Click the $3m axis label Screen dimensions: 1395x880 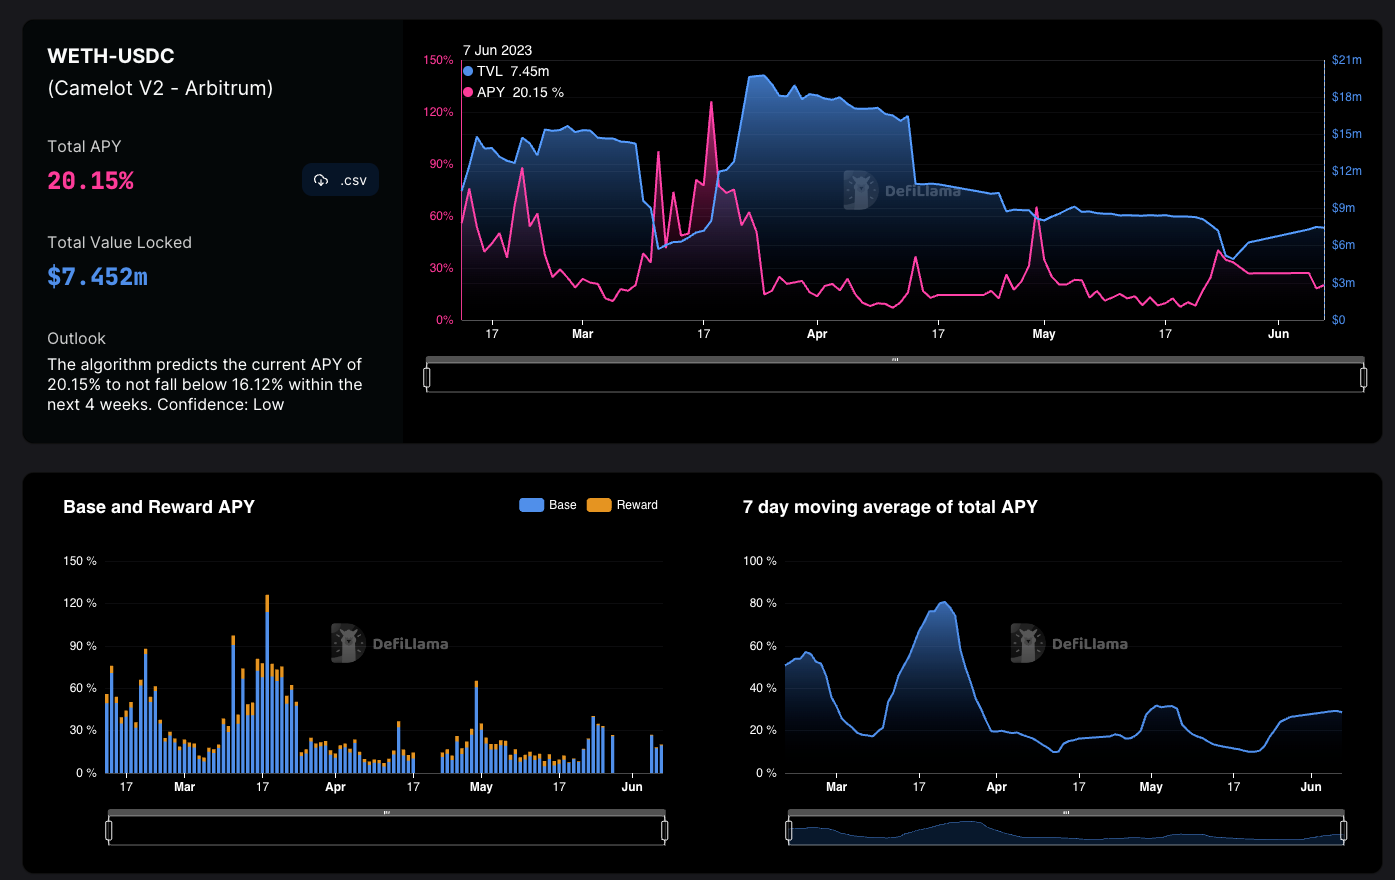(x=1344, y=283)
